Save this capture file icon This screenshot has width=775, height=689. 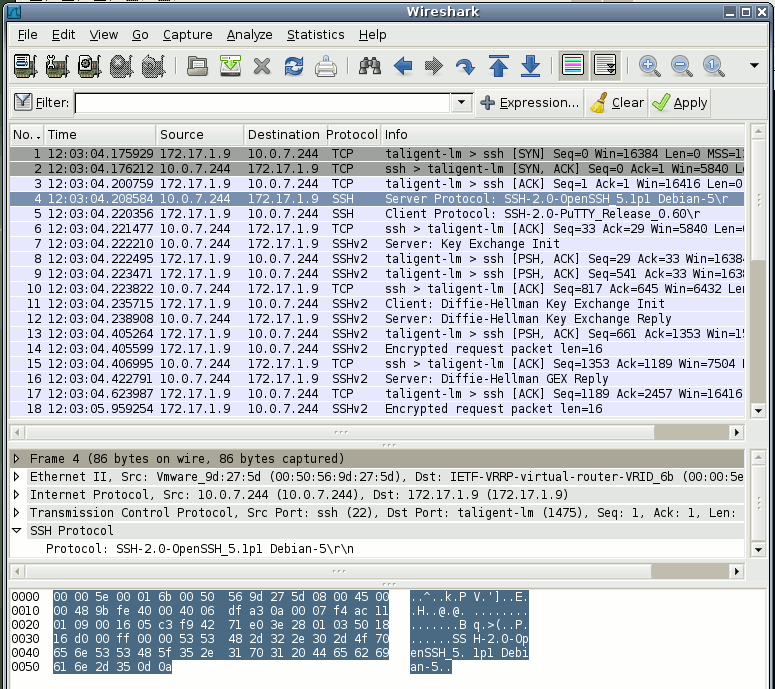(230, 66)
